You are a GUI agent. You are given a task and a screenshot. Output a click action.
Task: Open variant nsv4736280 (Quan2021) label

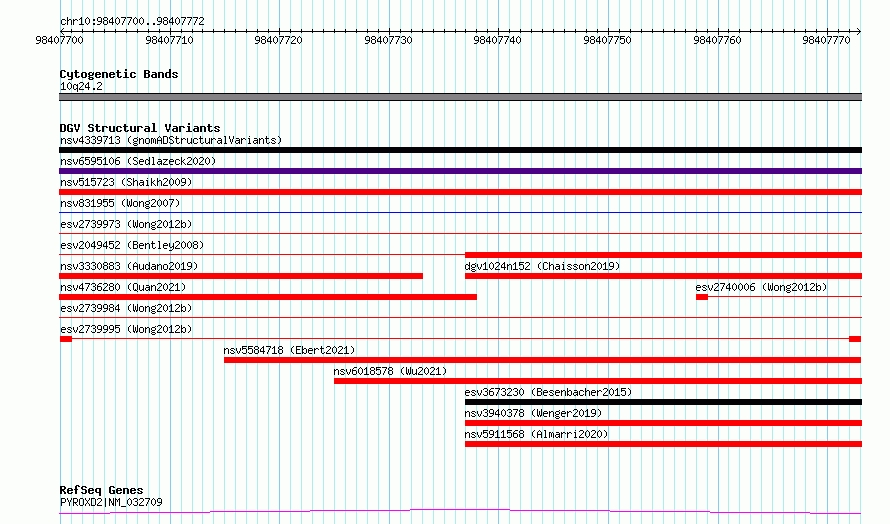(123, 287)
